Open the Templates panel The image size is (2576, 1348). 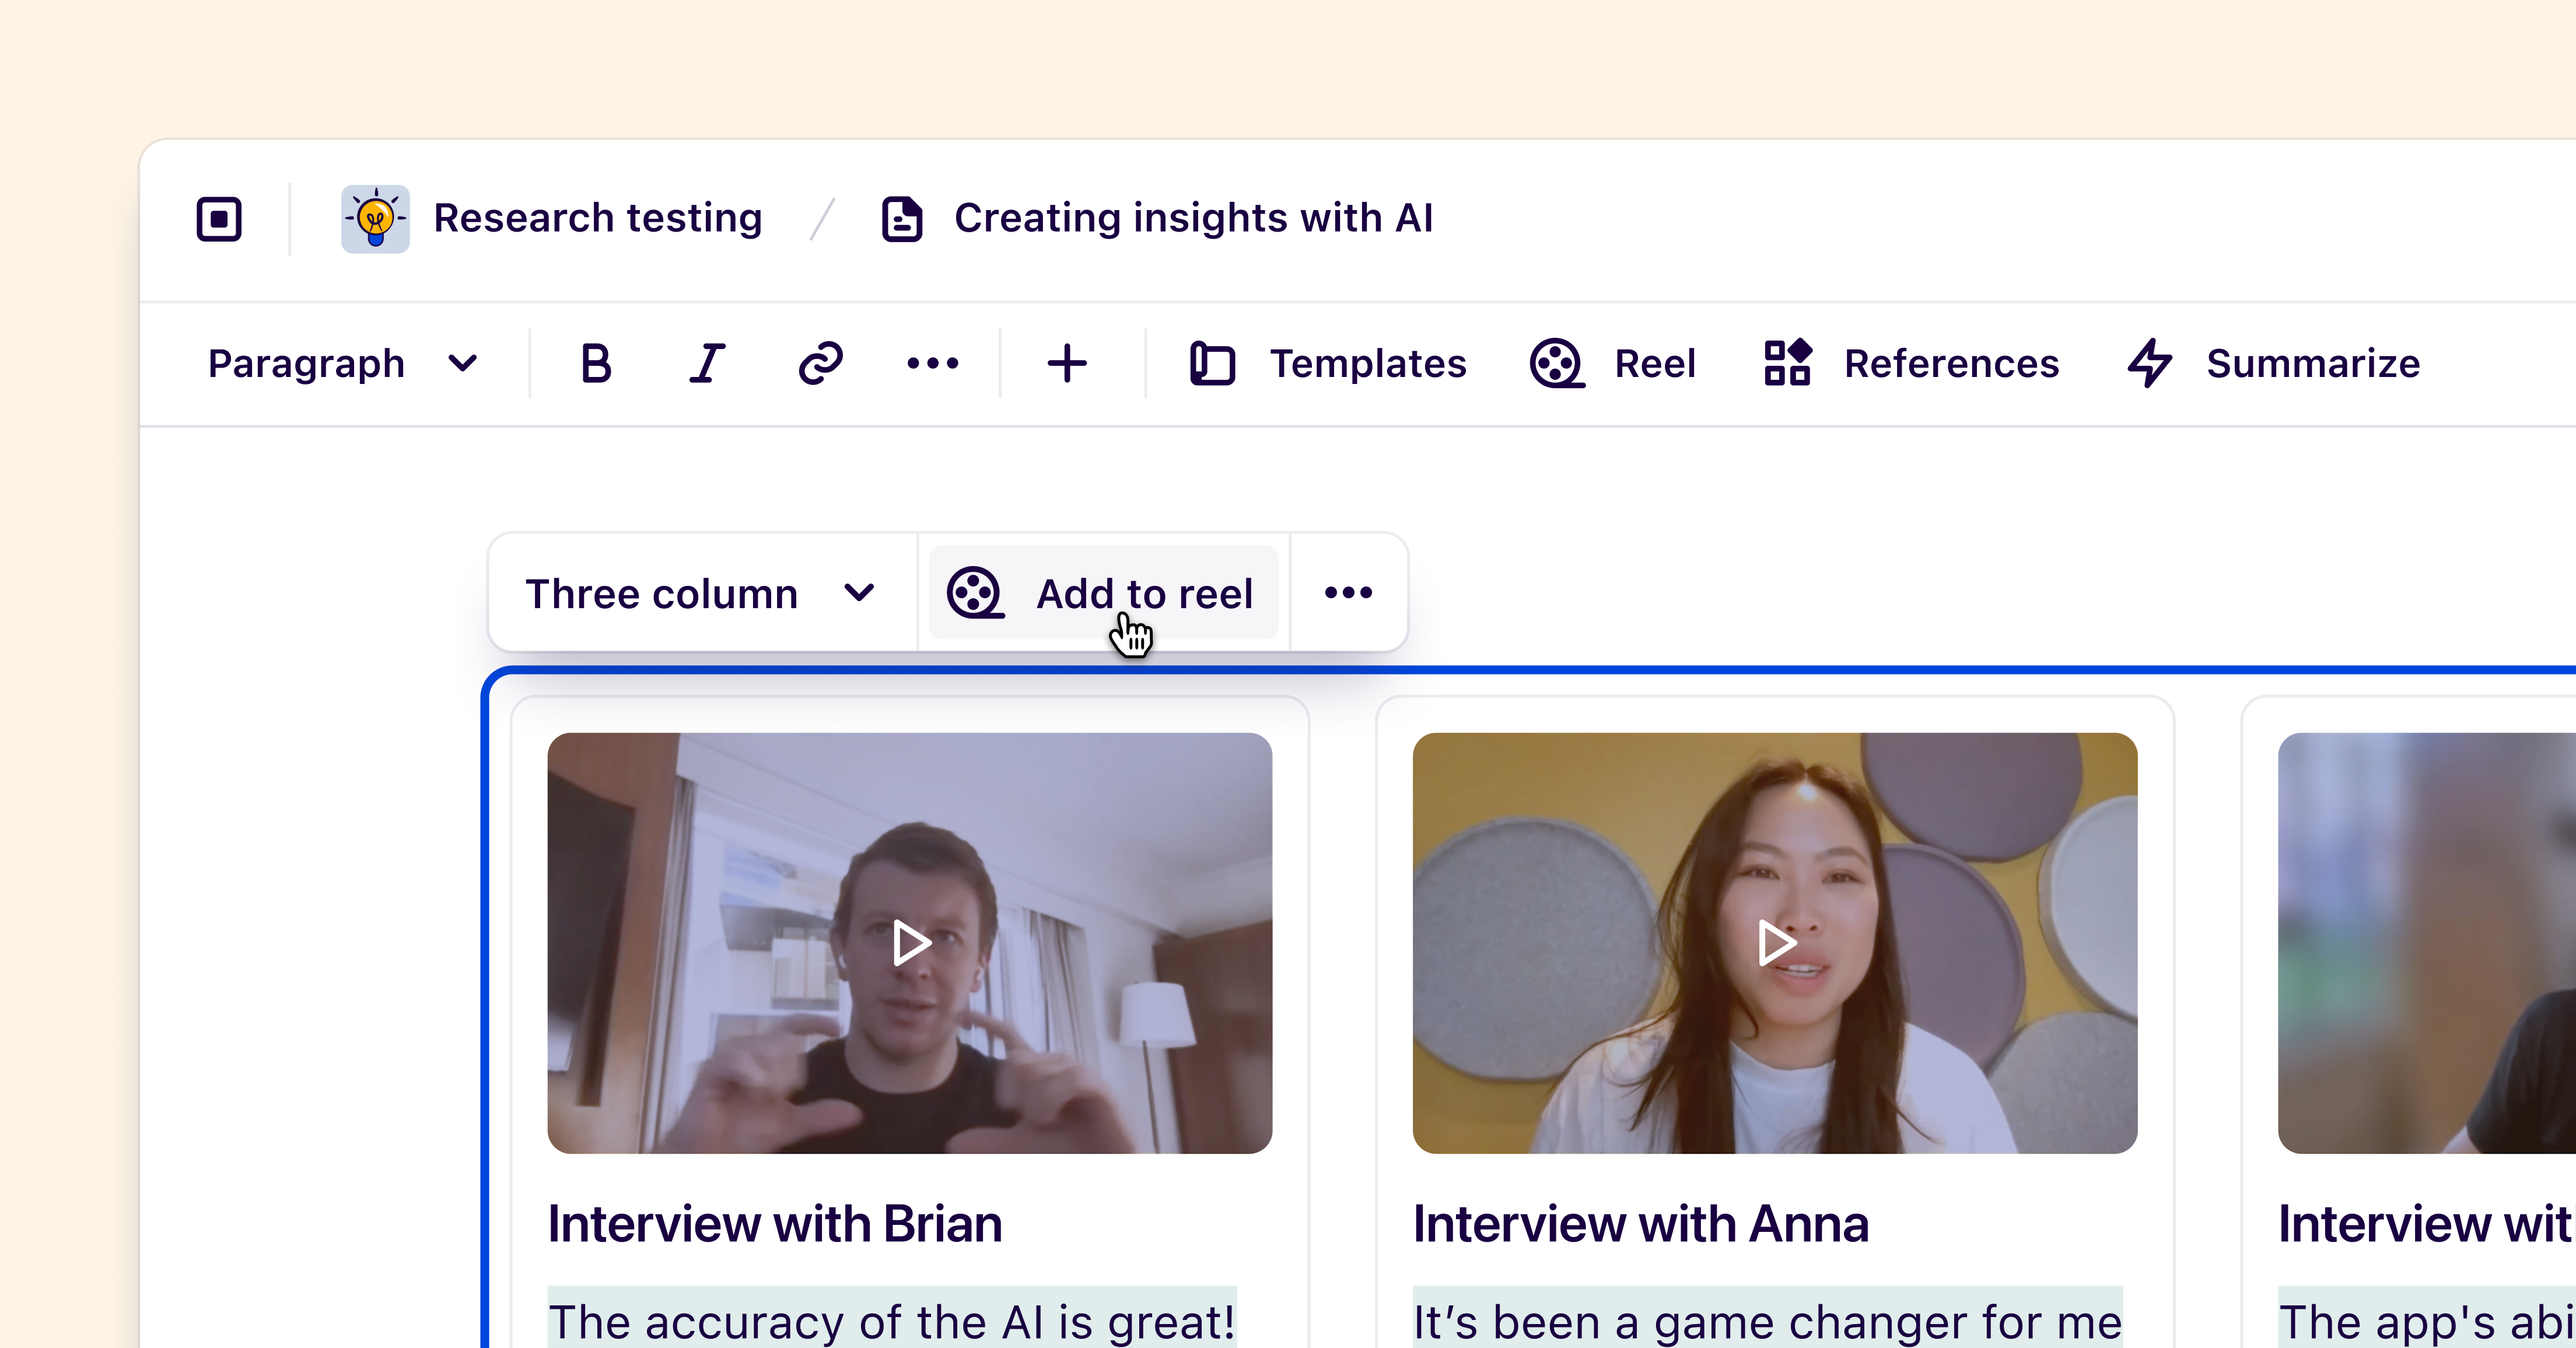coord(1328,363)
